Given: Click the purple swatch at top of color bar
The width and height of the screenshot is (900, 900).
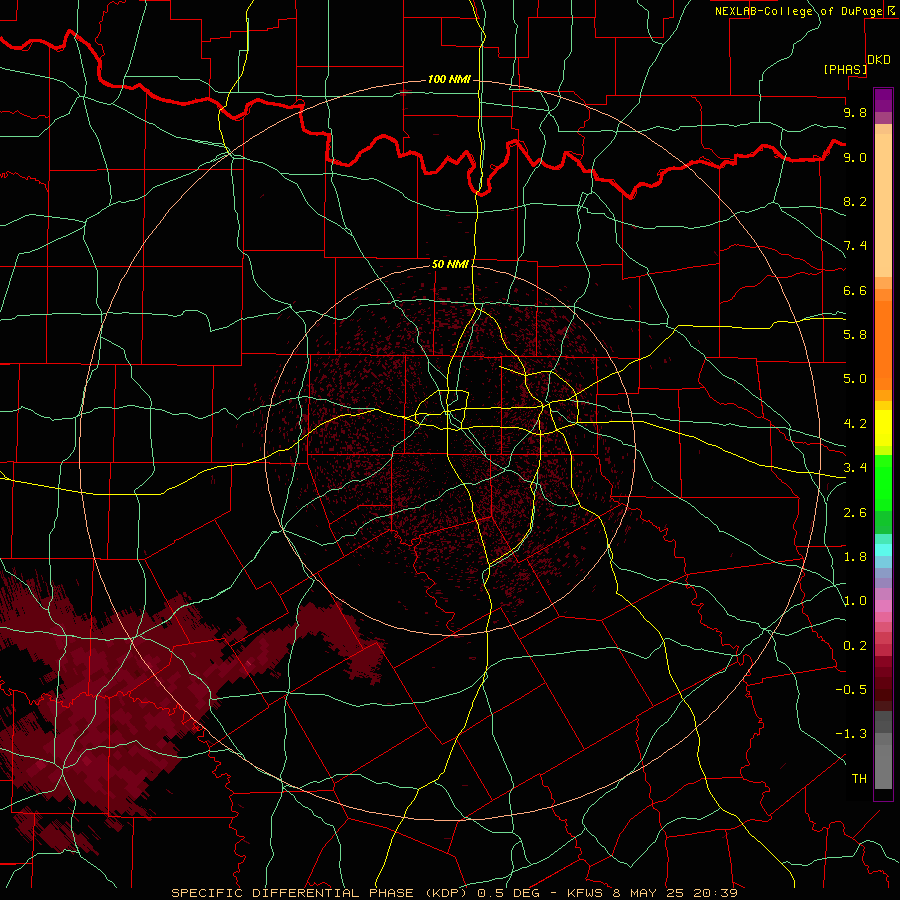Looking at the screenshot, I should click(x=883, y=100).
